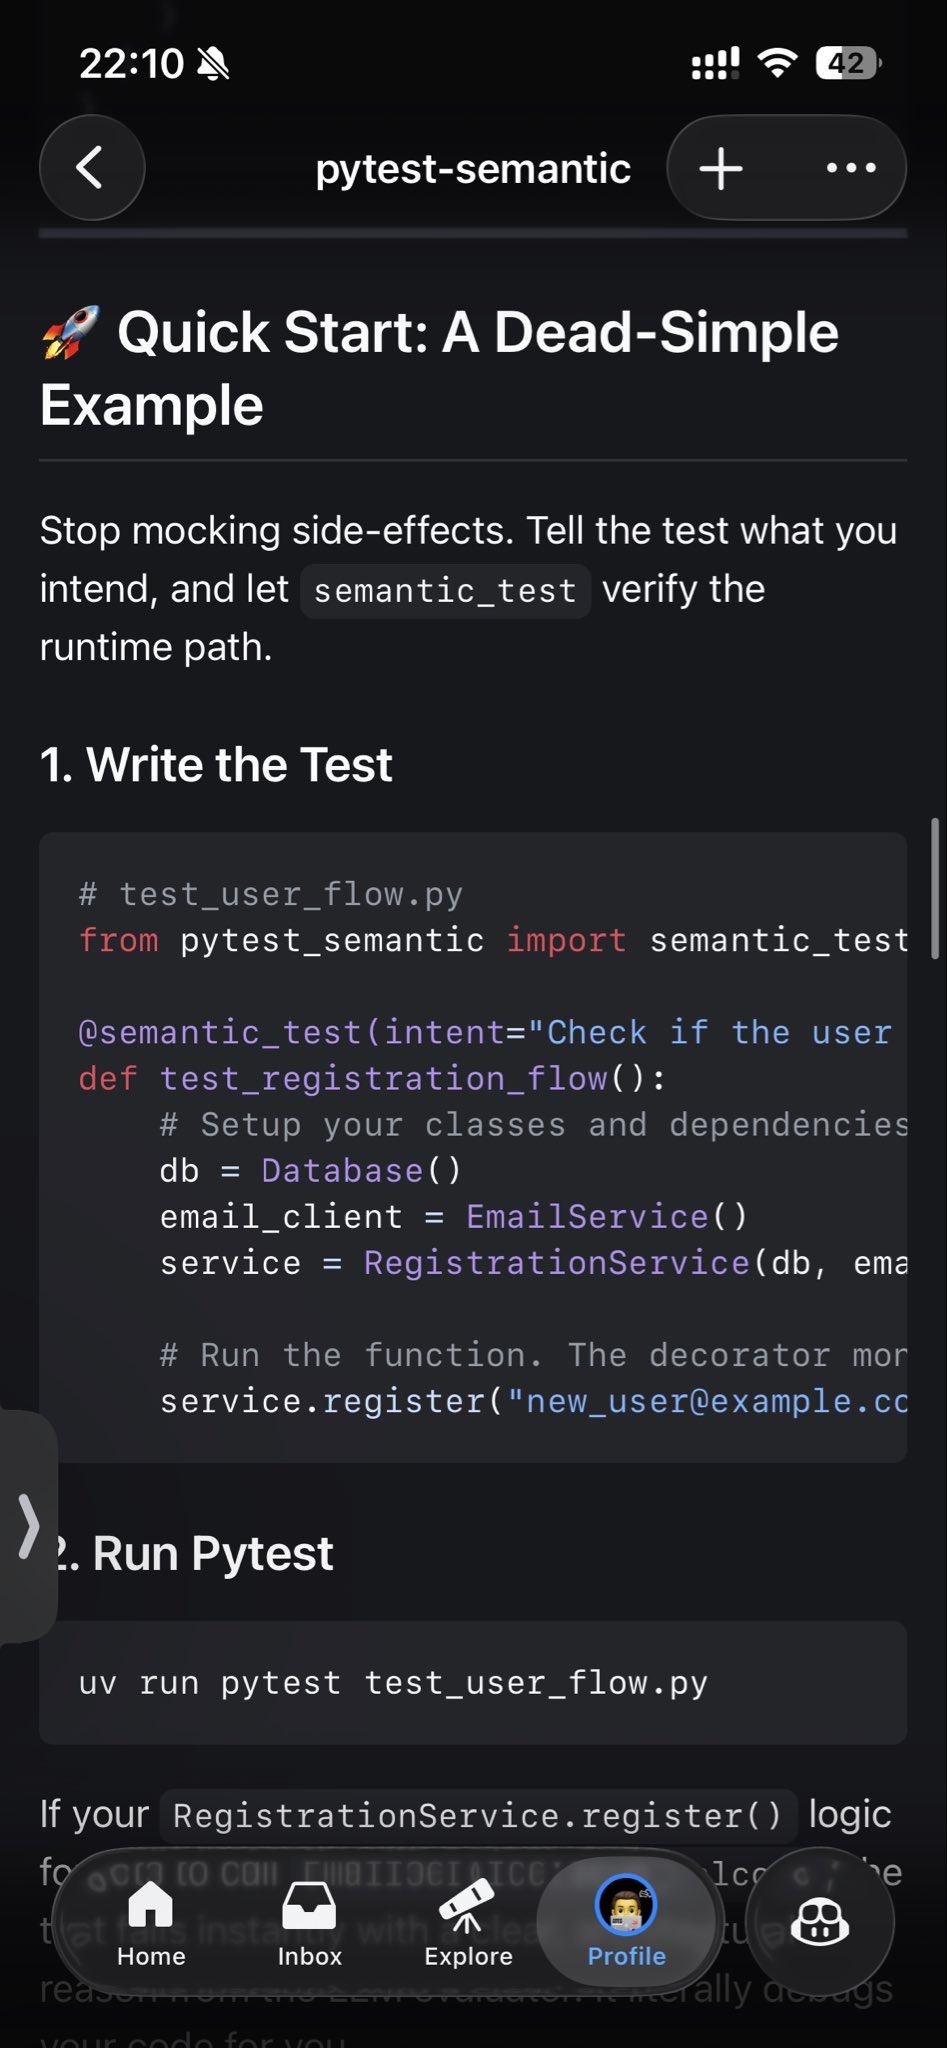Tap the uv run pytest command block
Image resolution: width=947 pixels, height=2048 pixels.
click(473, 1683)
